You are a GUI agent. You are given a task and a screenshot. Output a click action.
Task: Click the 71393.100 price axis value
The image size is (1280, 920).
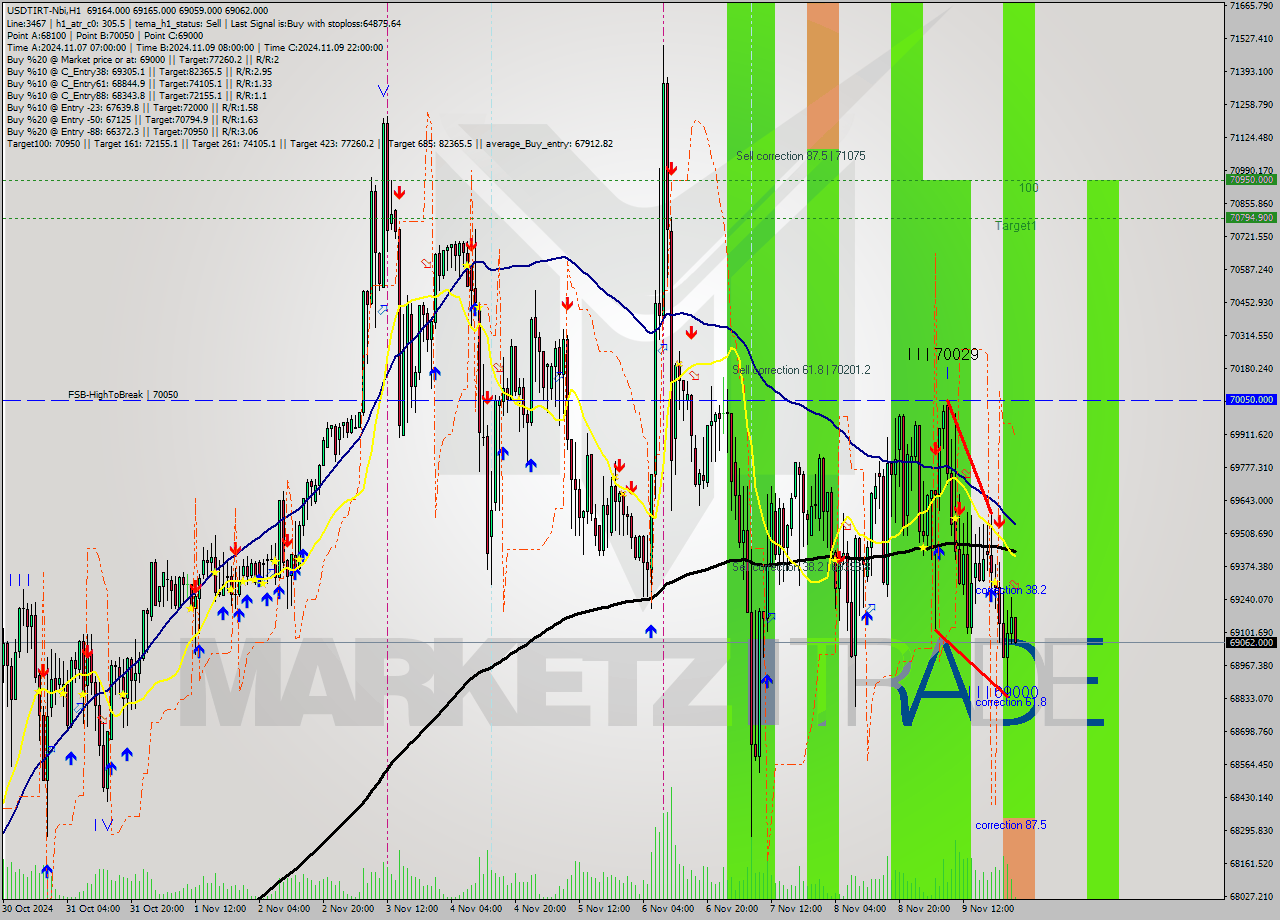point(1253,72)
